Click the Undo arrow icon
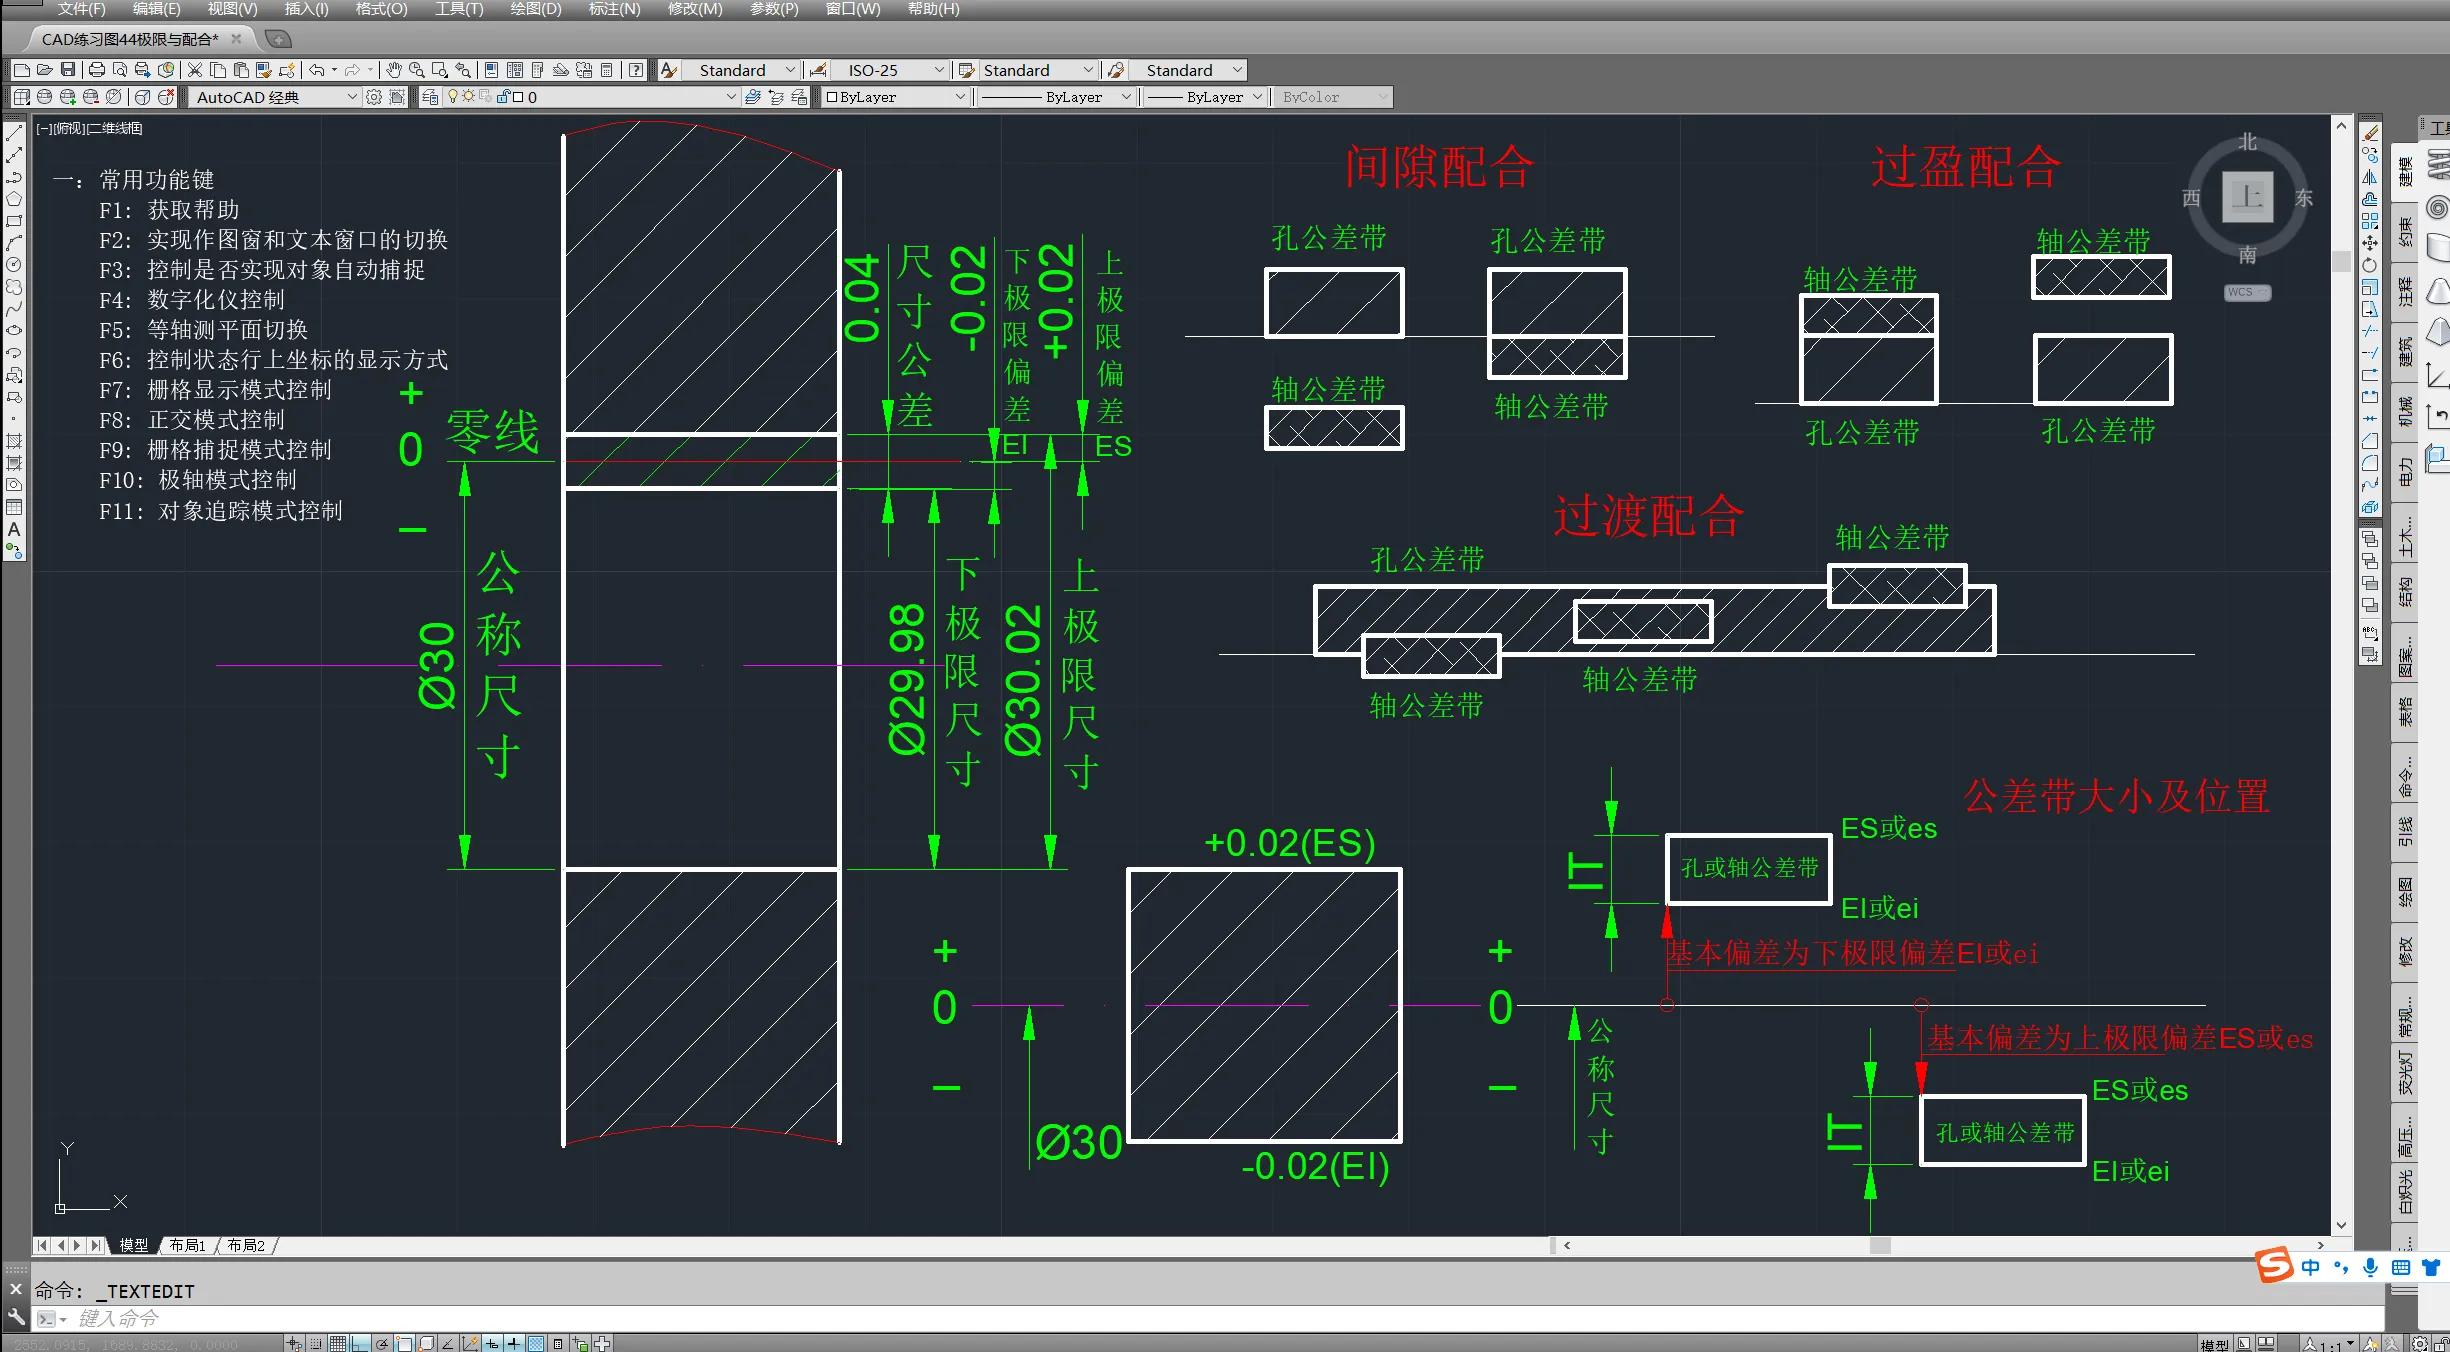Screen dimensions: 2450x1352 316,70
